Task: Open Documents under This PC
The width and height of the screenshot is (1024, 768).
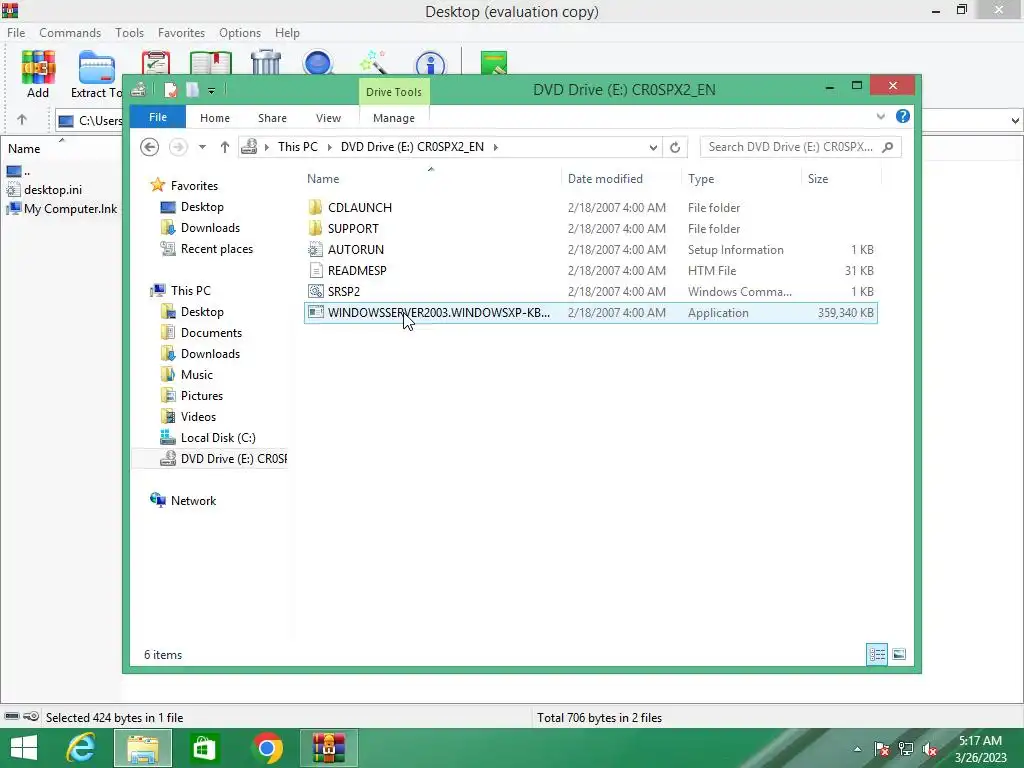Action: pyautogui.click(x=211, y=333)
